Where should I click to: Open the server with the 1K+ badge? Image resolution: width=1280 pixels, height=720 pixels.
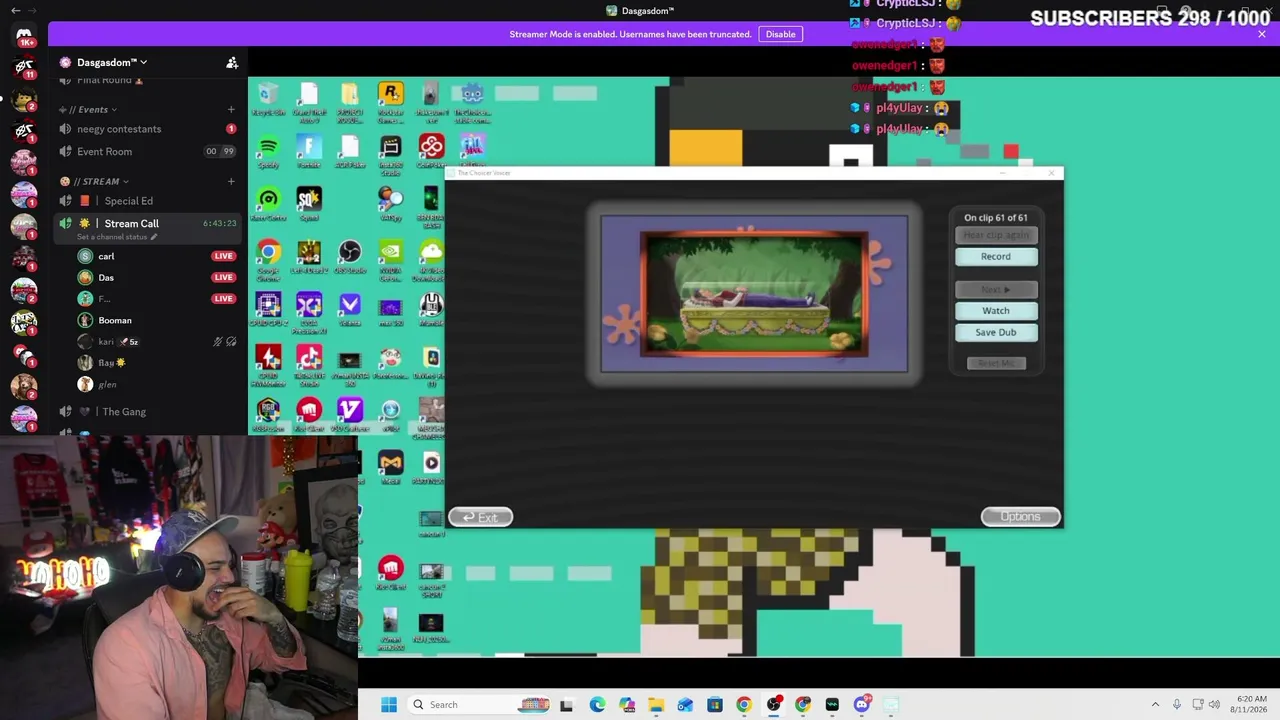tap(24, 36)
